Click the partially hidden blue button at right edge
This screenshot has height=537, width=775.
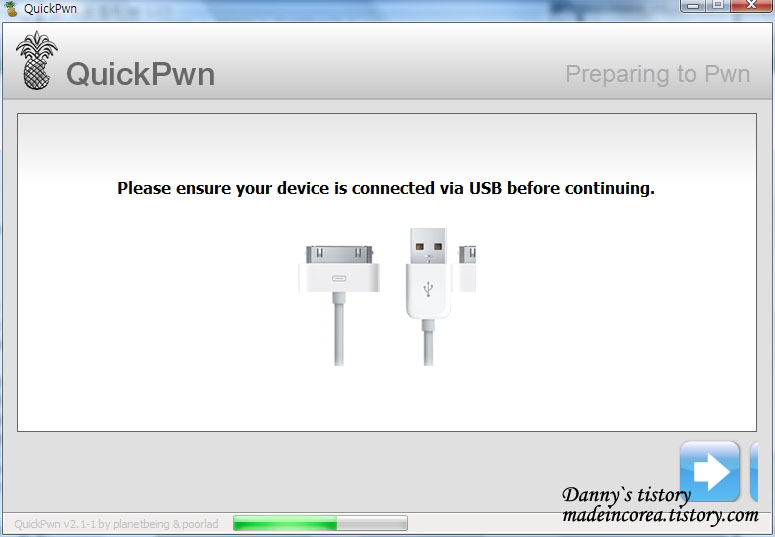[x=754, y=471]
